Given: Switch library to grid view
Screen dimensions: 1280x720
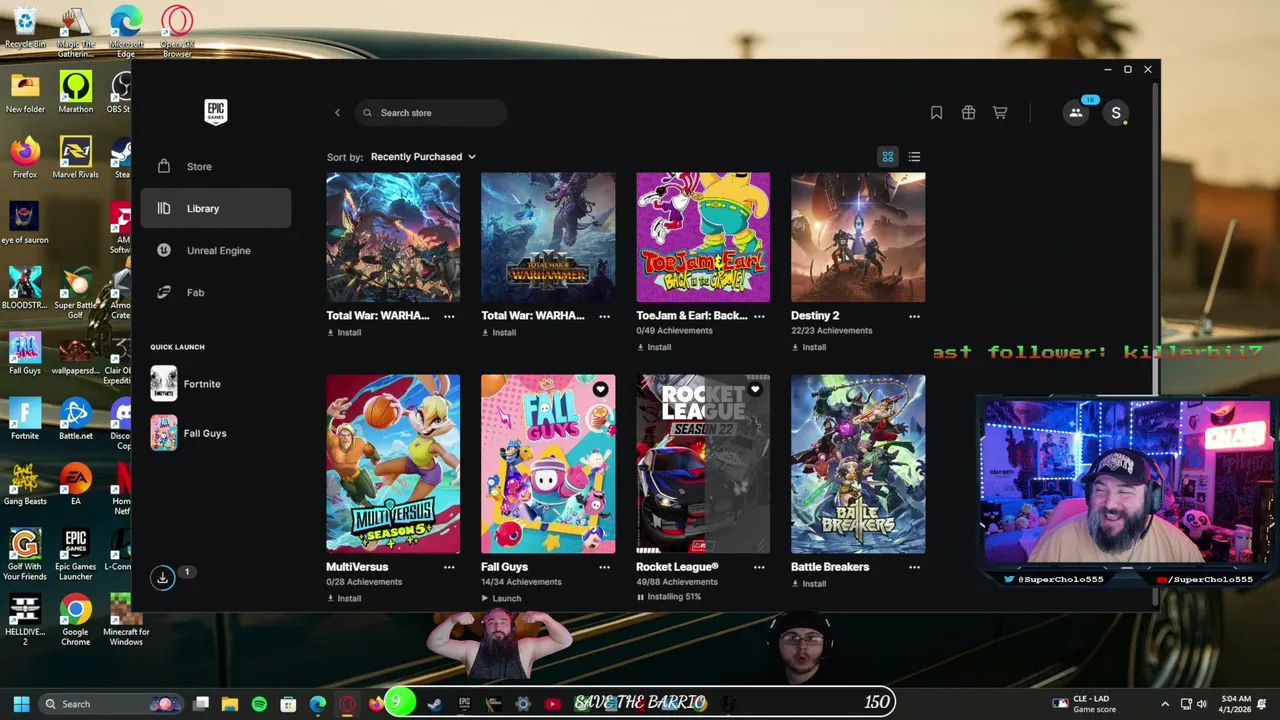Looking at the screenshot, I should click(888, 157).
